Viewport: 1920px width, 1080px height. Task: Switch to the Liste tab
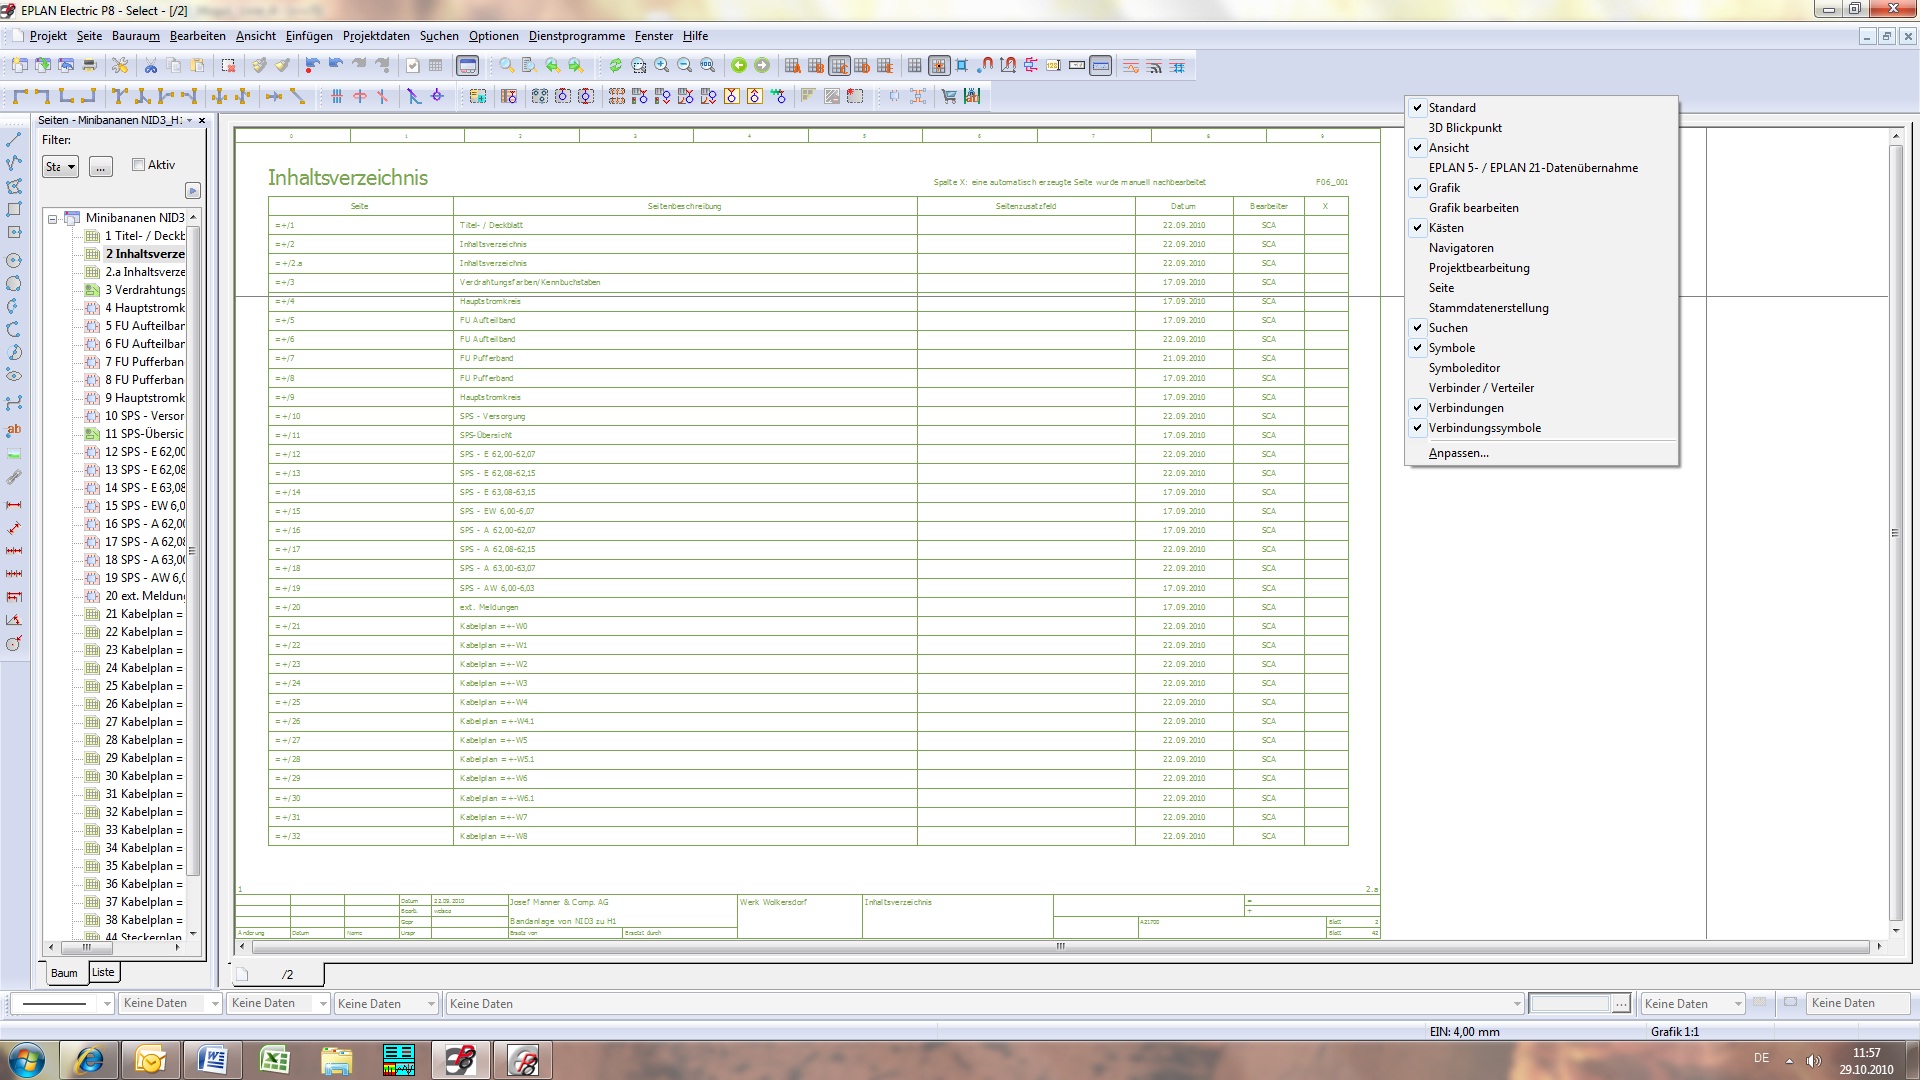tap(103, 972)
